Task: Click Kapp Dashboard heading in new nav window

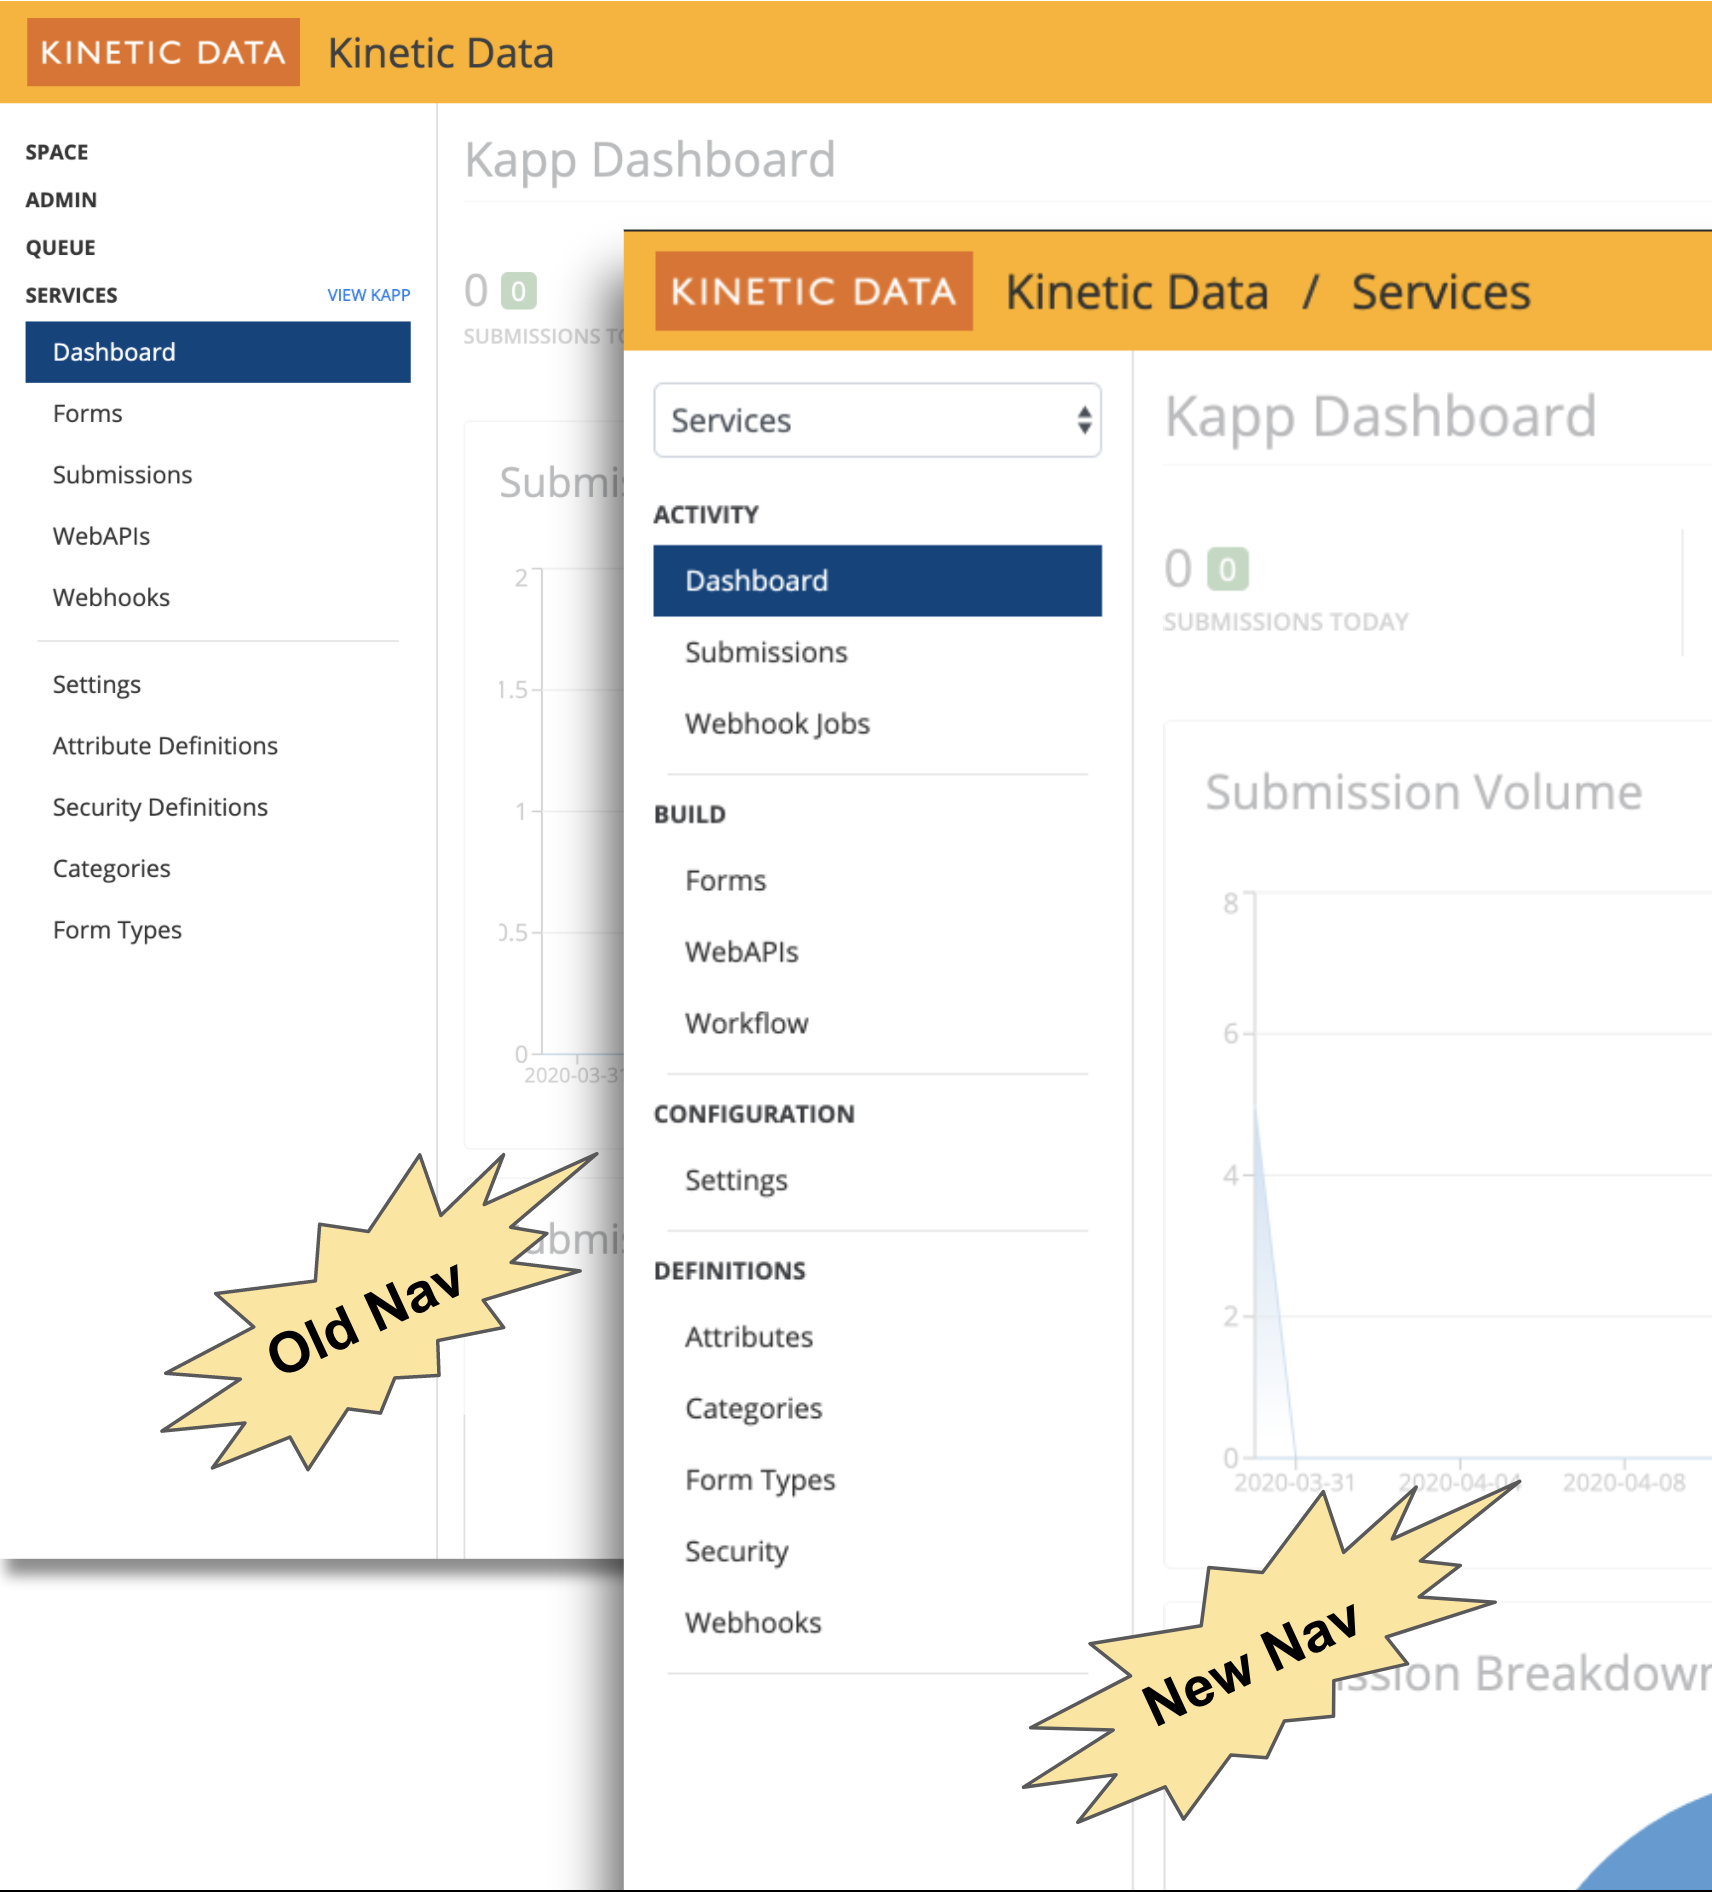Action: [1381, 417]
